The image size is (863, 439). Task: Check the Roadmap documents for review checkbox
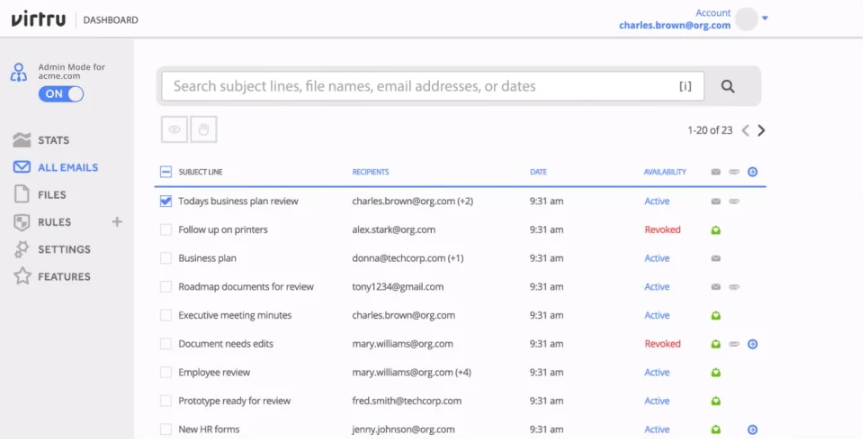pyautogui.click(x=166, y=287)
